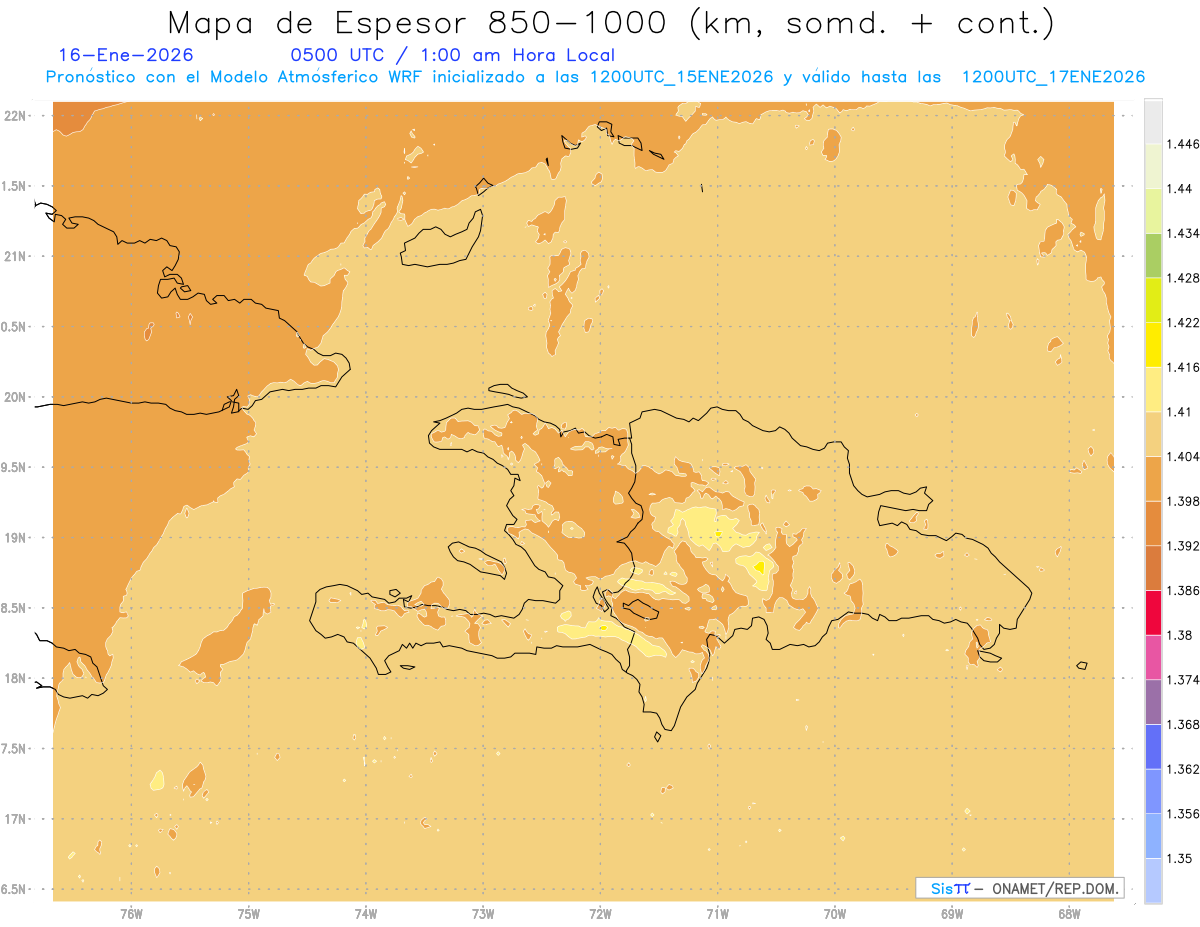Pick the blue swatch between 1.362 and 1.368
This screenshot has height=927, width=1200.
coord(1153,746)
